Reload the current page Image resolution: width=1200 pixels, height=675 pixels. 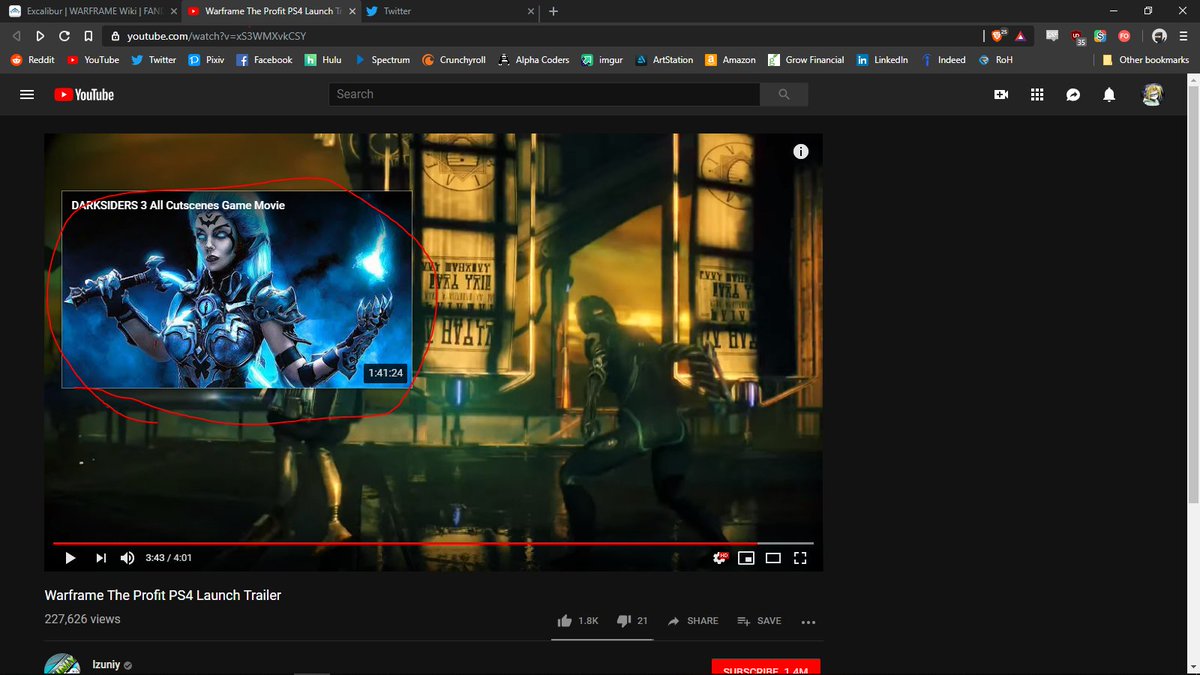click(x=64, y=36)
